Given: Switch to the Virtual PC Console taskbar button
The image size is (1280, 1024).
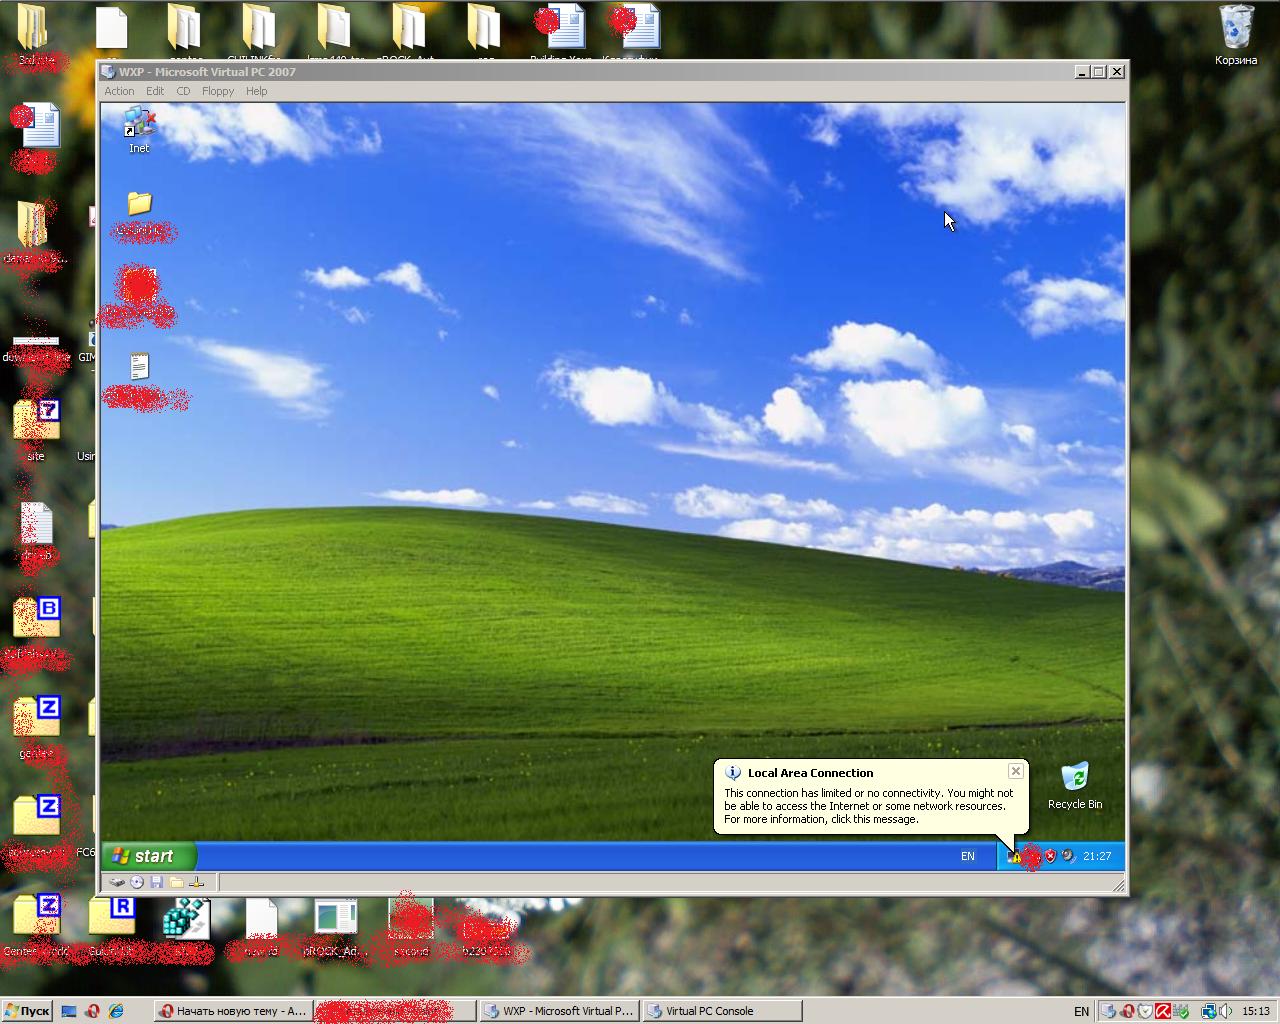Looking at the screenshot, I should click(x=722, y=1011).
